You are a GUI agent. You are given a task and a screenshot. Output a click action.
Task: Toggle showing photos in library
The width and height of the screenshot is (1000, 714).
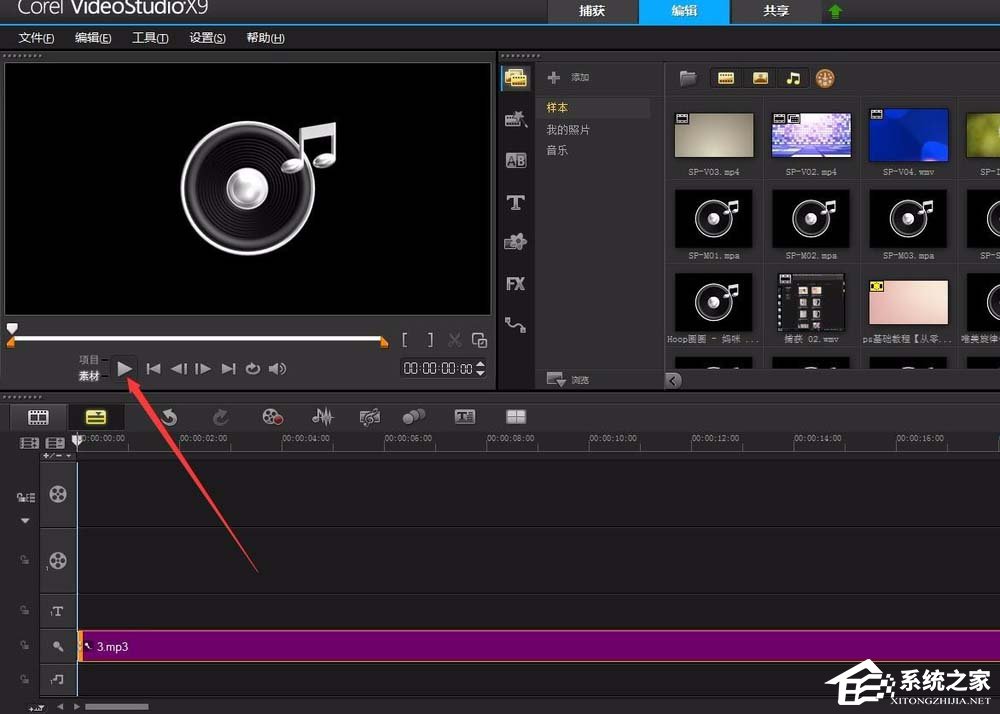tap(760, 78)
